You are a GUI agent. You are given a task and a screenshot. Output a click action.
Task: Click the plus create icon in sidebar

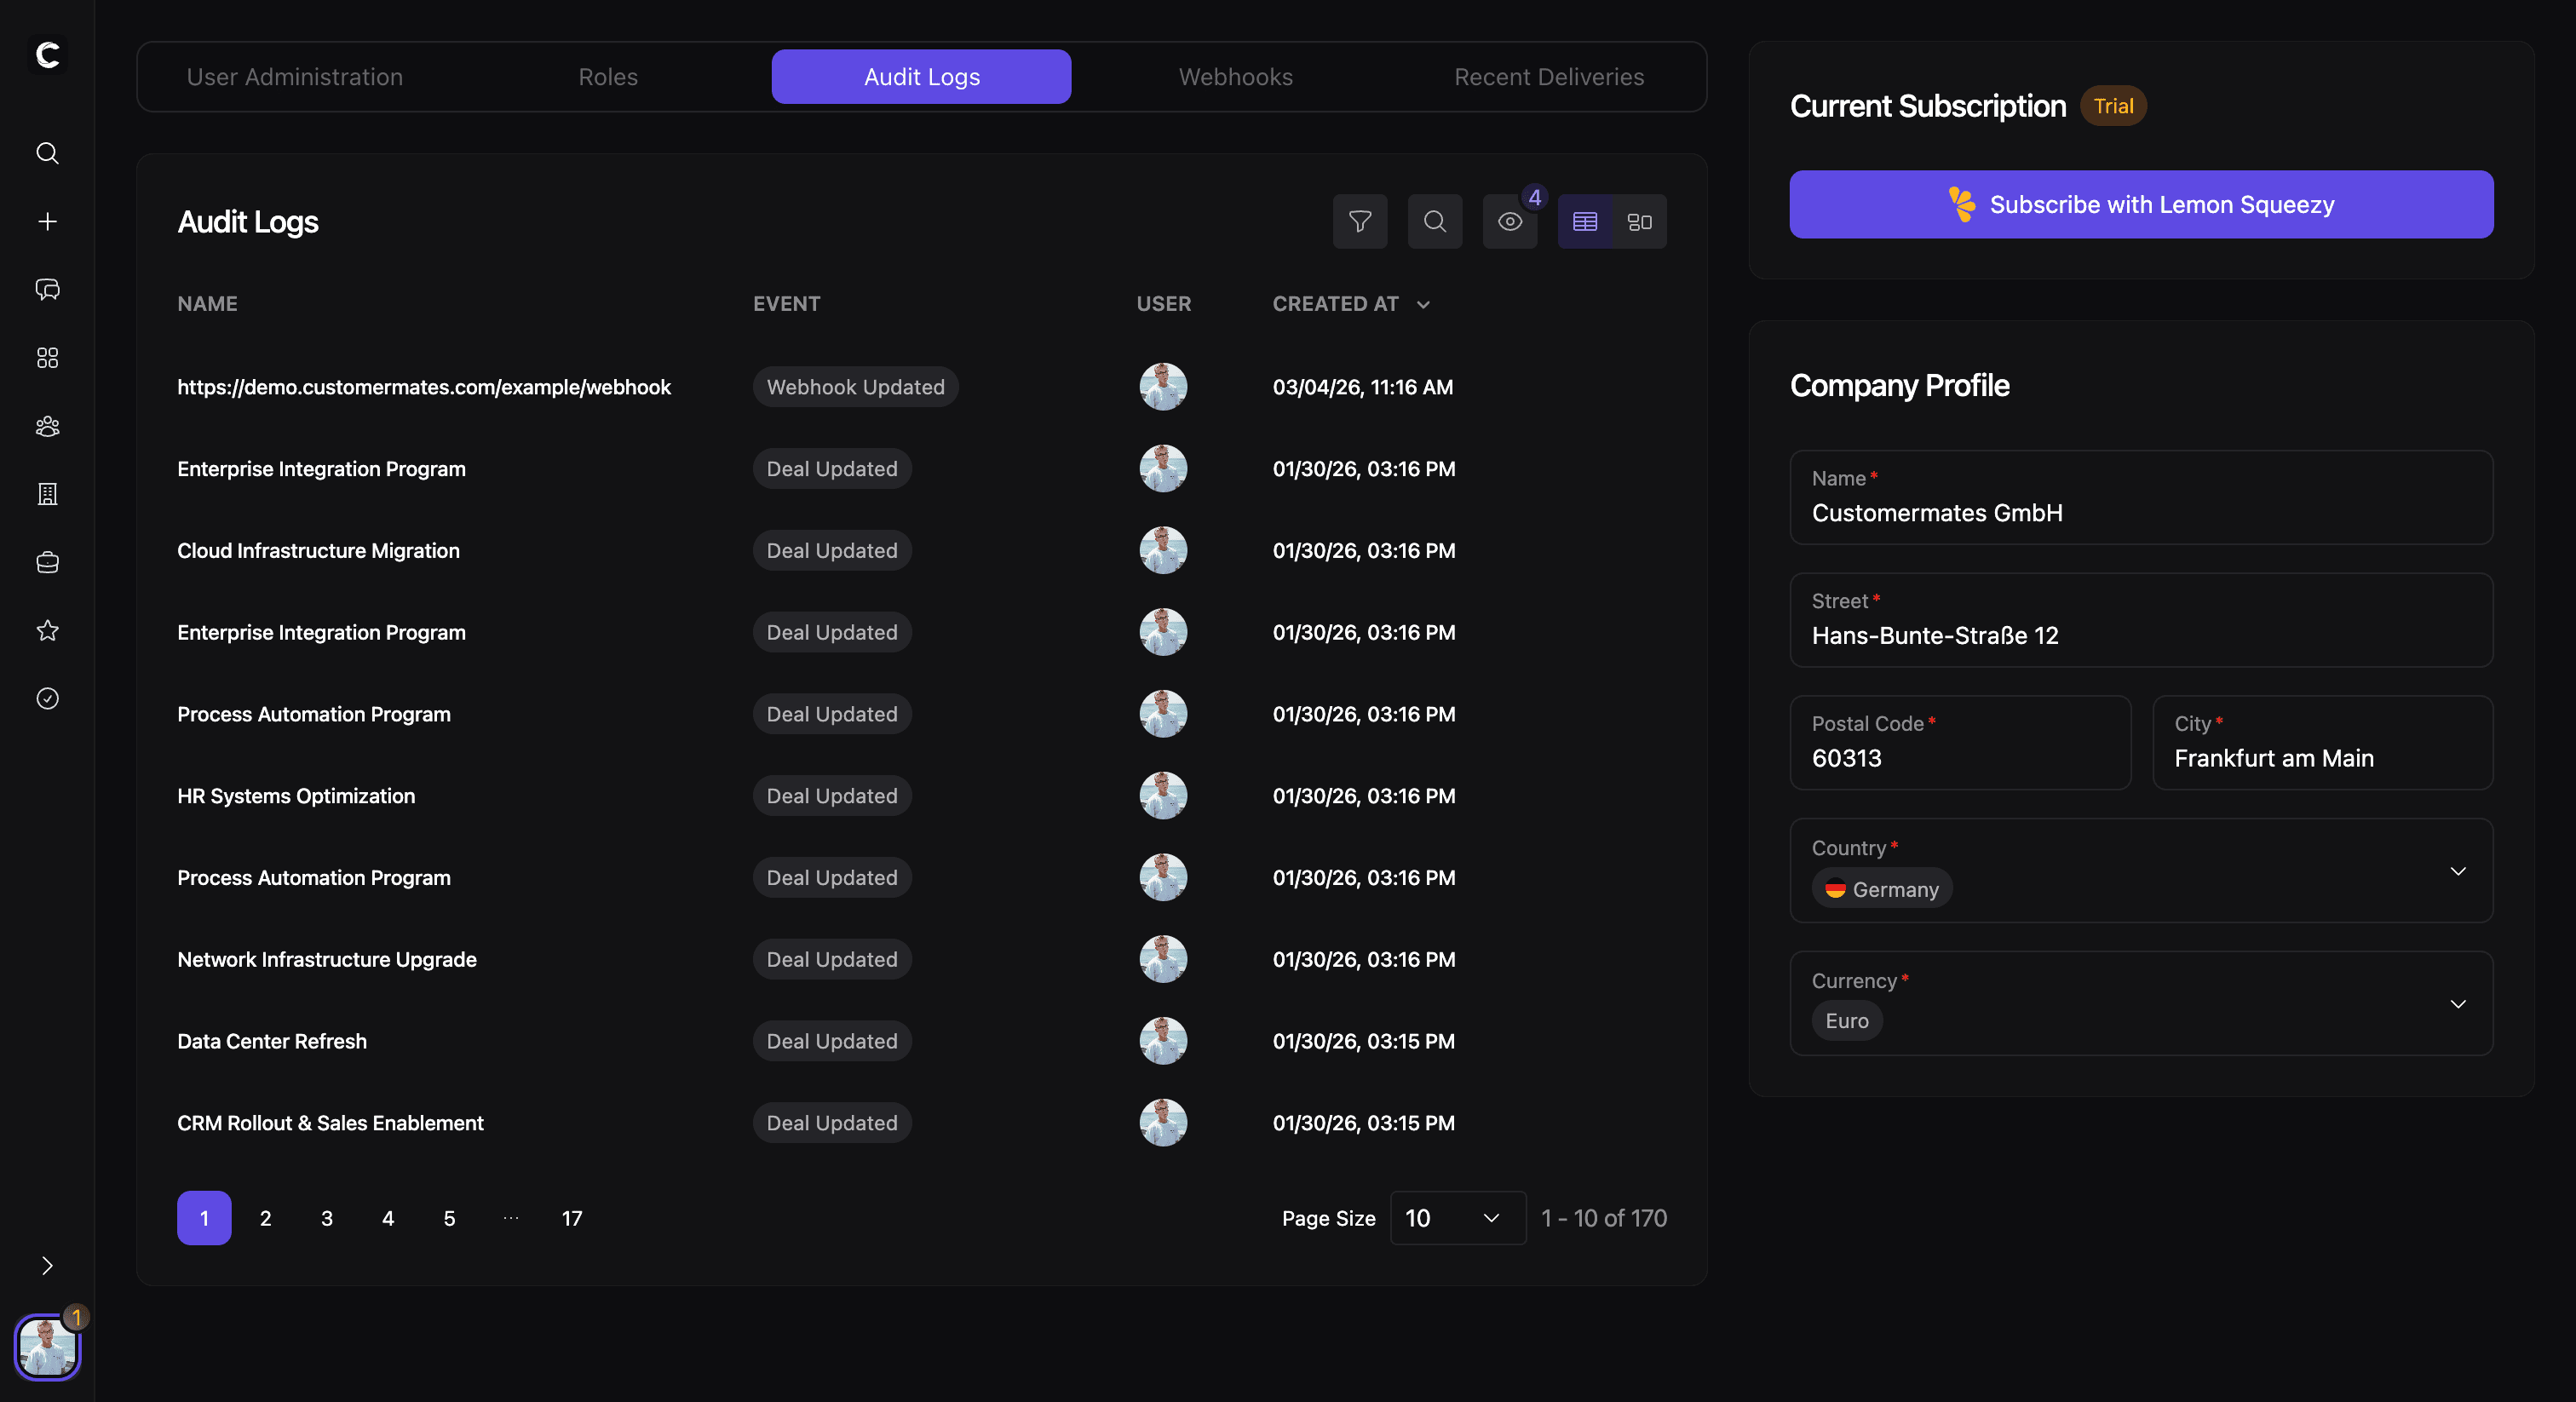click(x=47, y=221)
